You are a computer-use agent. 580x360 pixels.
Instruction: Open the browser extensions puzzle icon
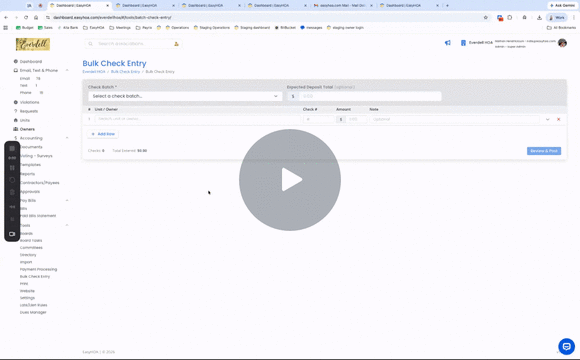pos(510,17)
